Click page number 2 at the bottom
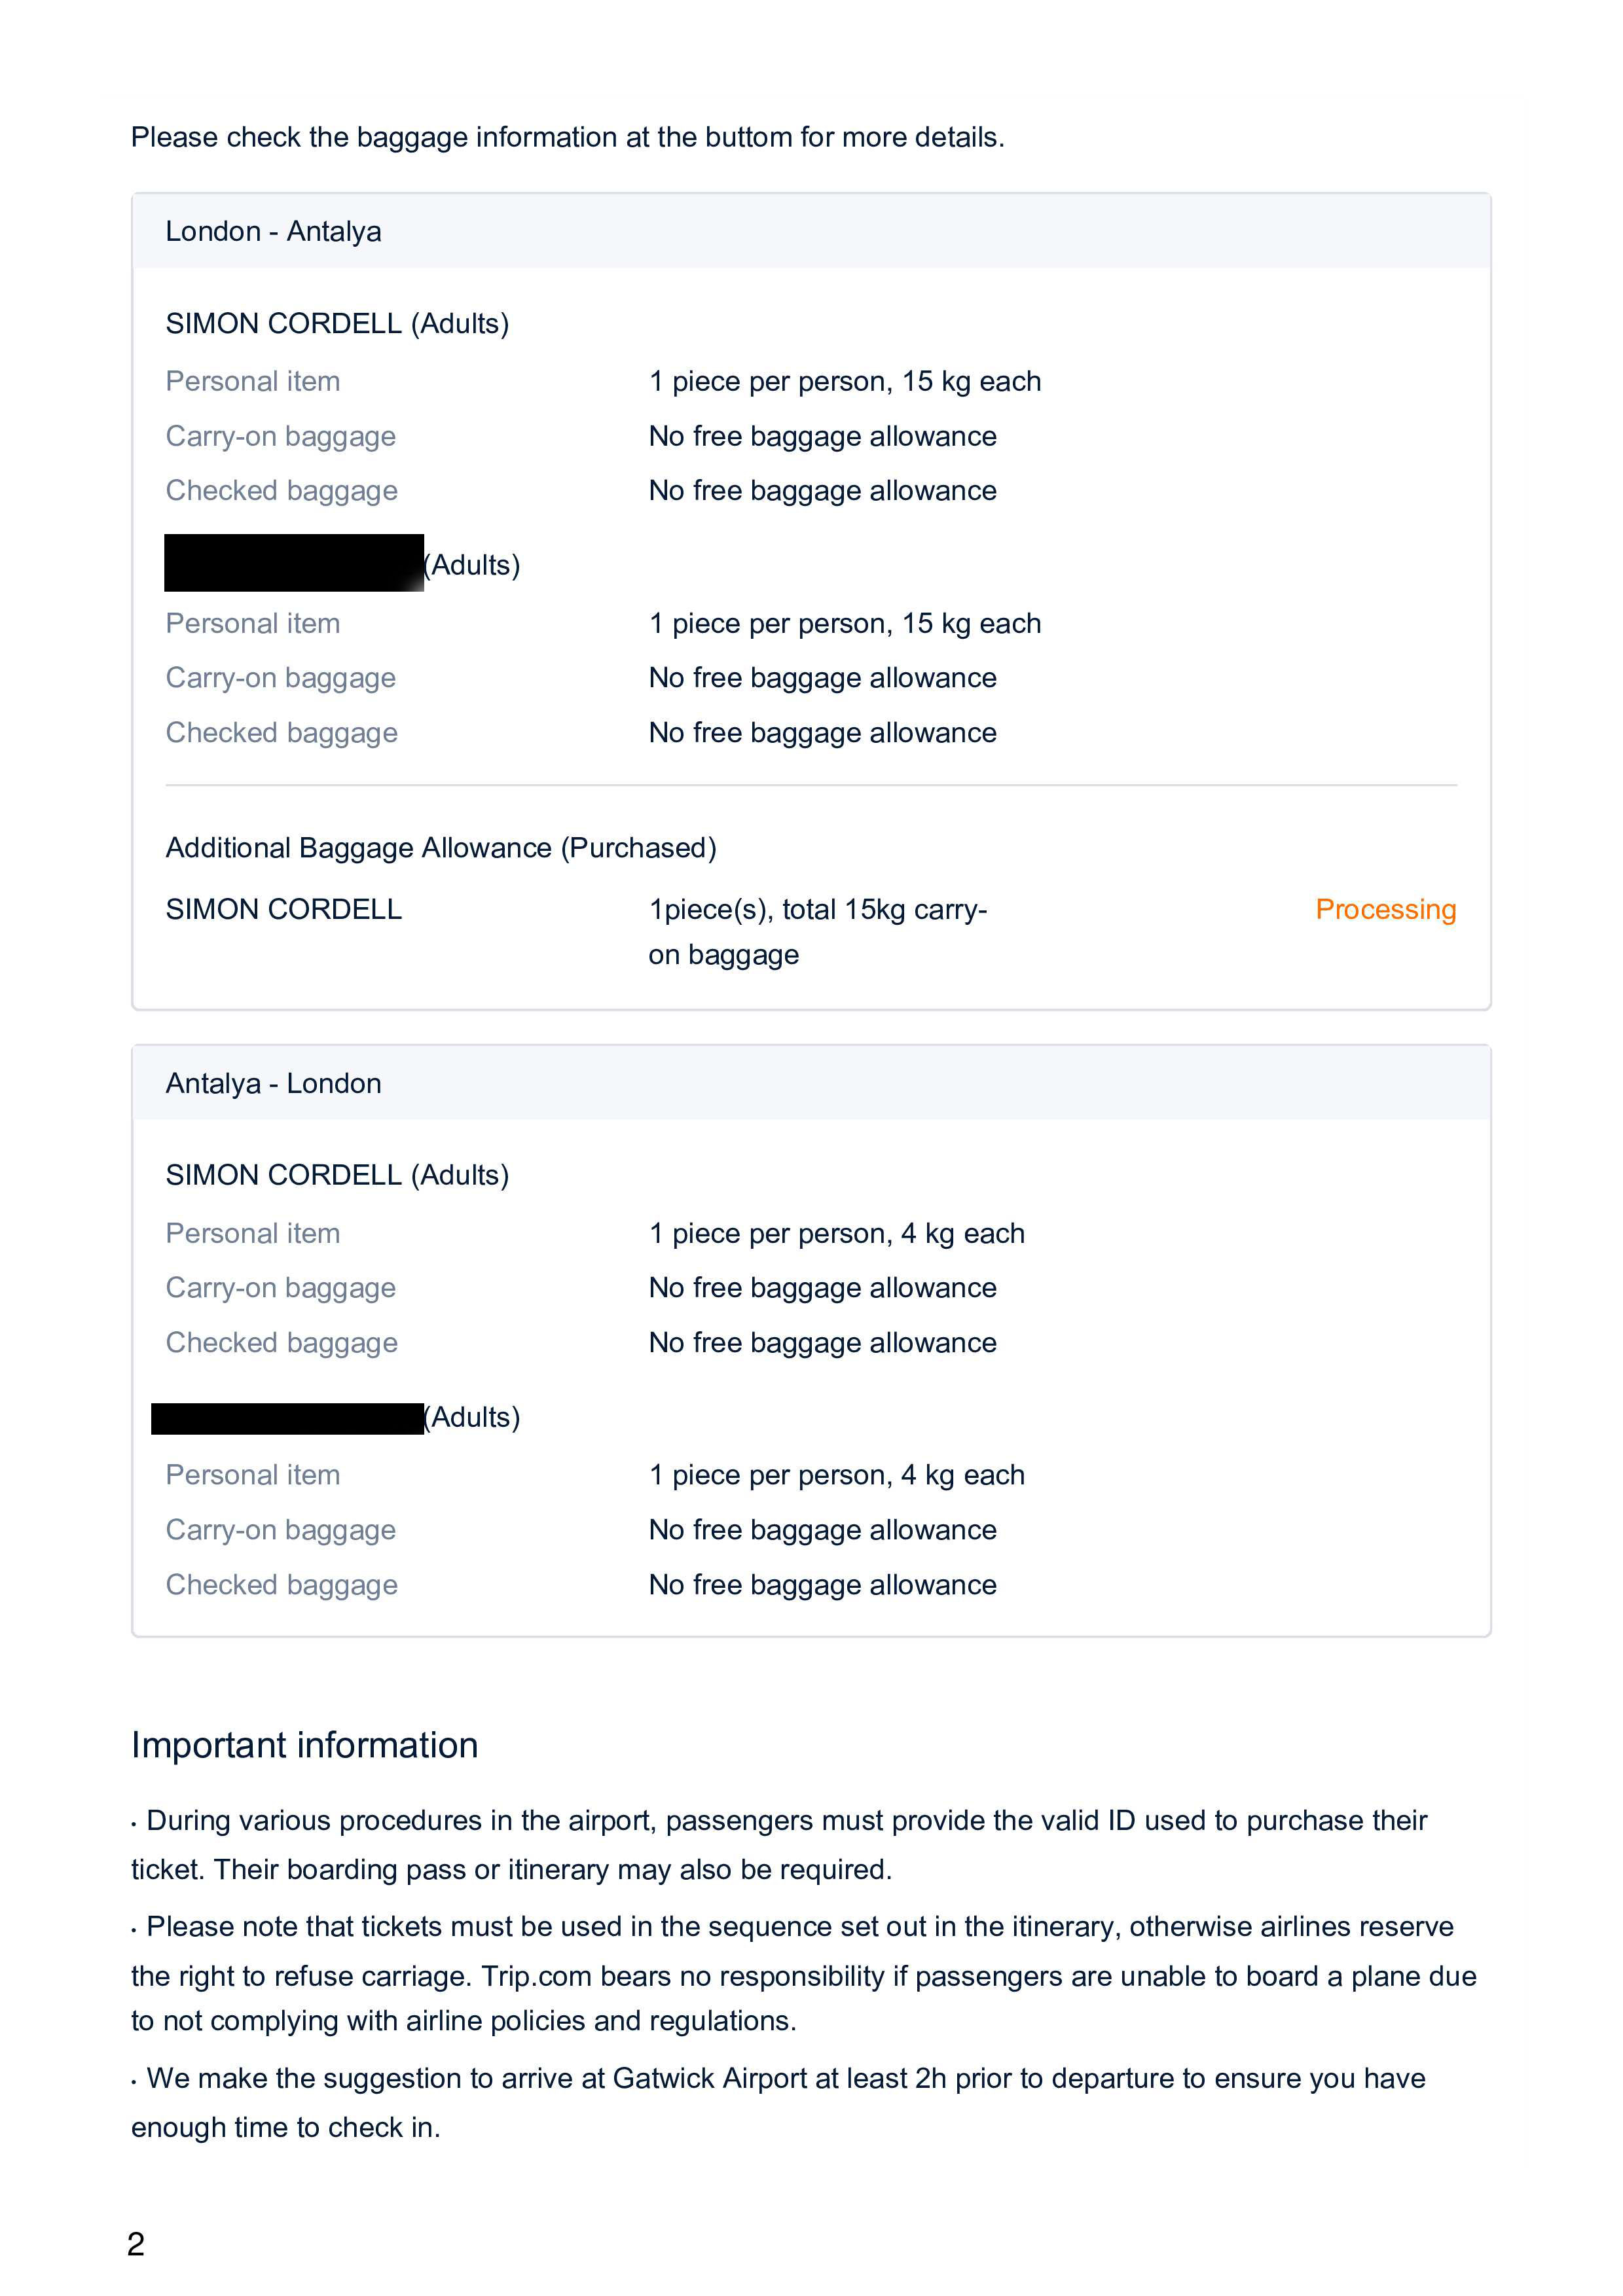Screen dimensions: 1623x2296 (x=136, y=2244)
